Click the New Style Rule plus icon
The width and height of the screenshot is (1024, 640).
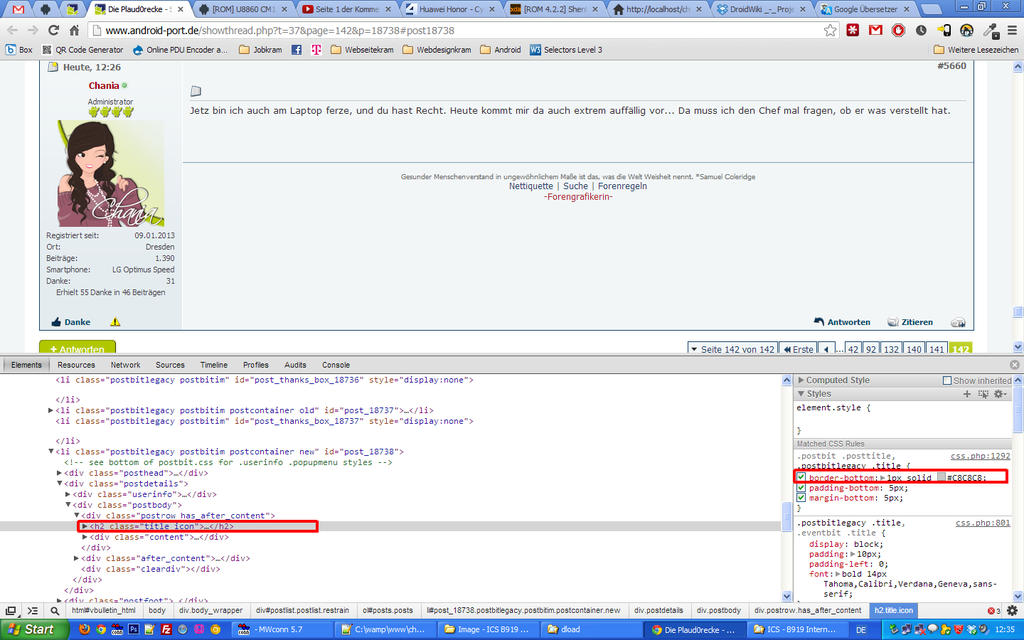pos(967,394)
